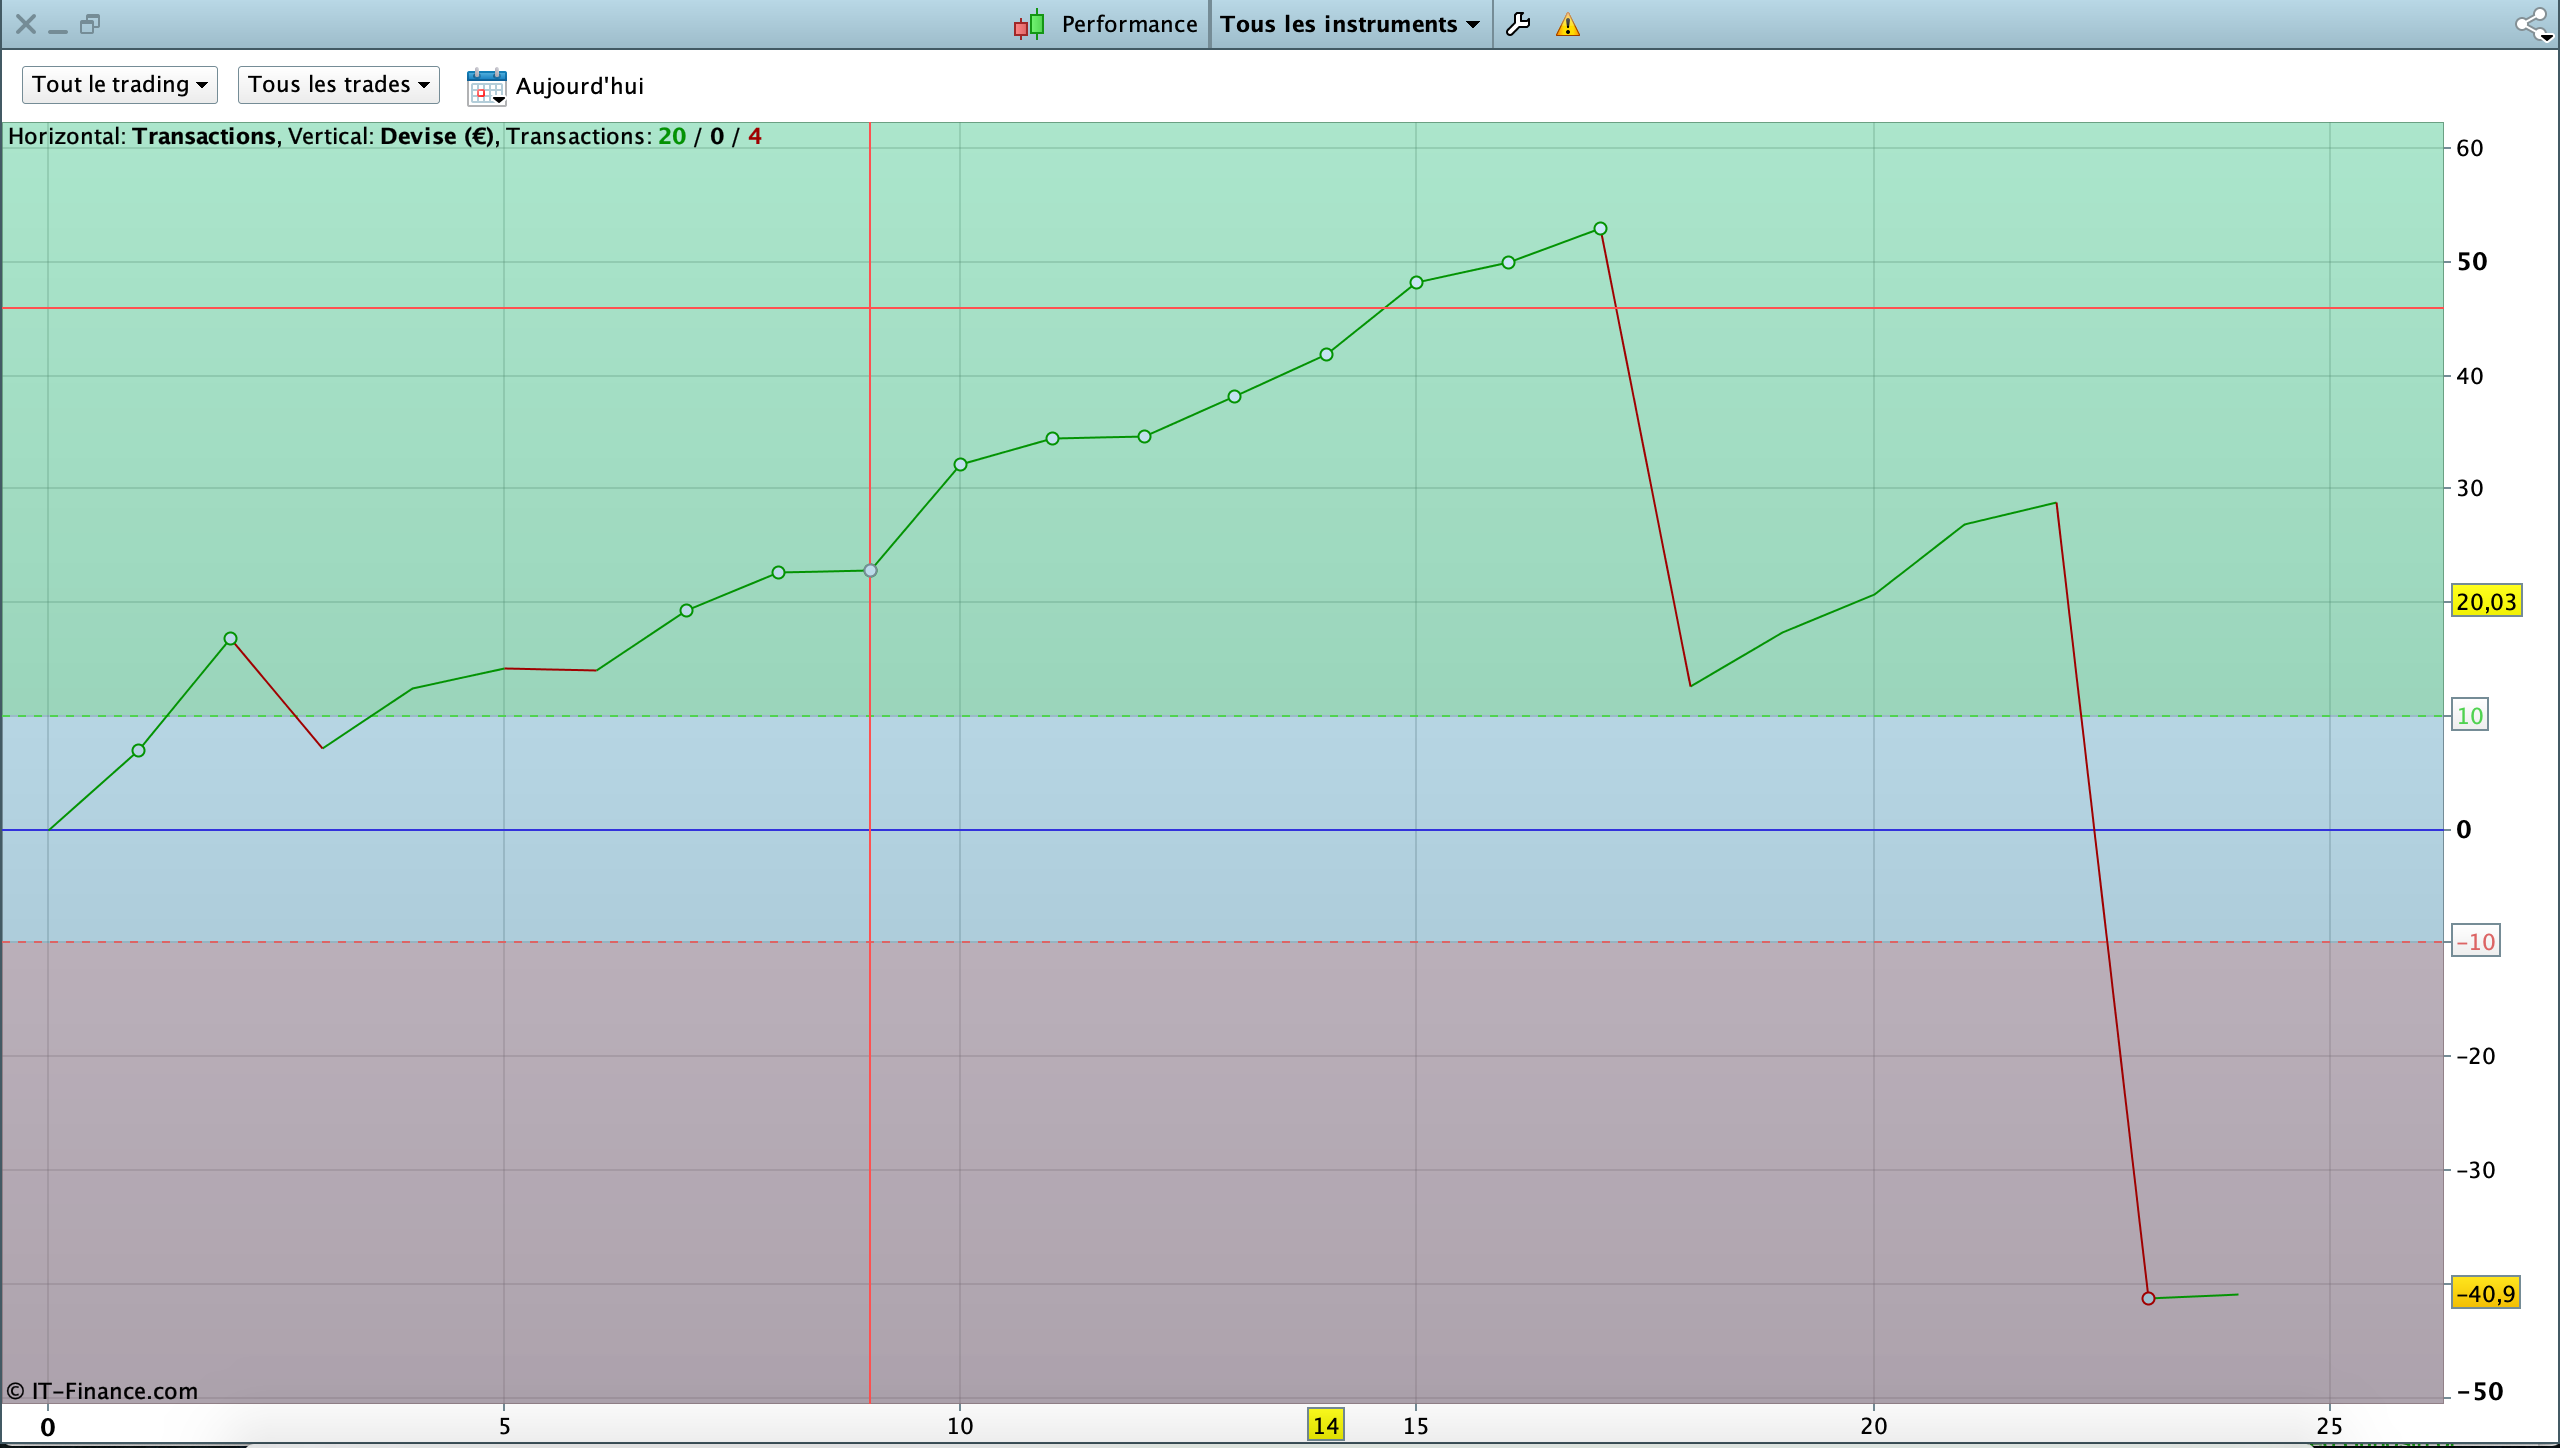Click the IT-Finance.com copyright link
The image size is (2560, 1448).
coord(102,1391)
